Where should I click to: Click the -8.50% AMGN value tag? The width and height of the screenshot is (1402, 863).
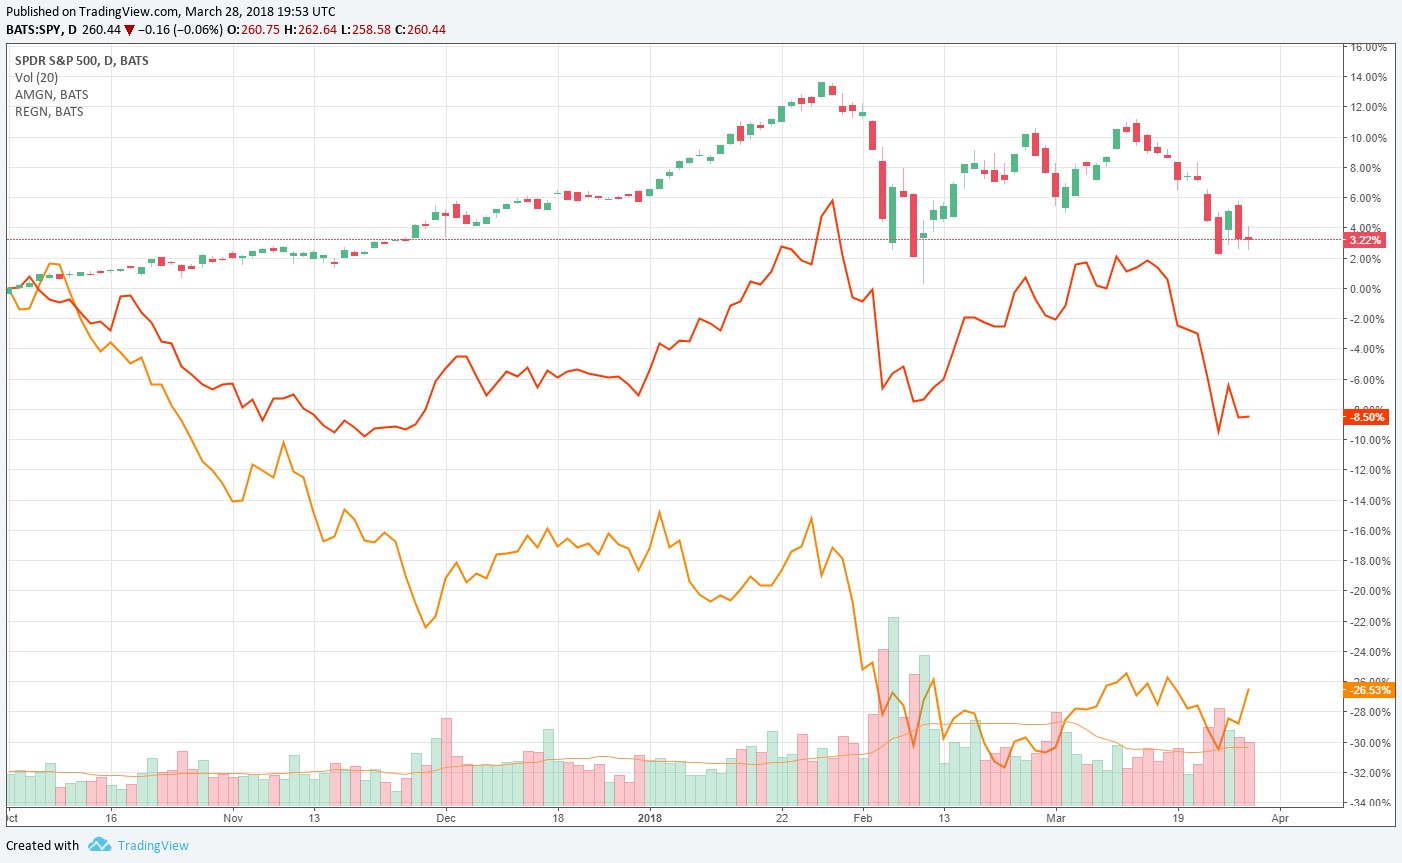coord(1366,418)
